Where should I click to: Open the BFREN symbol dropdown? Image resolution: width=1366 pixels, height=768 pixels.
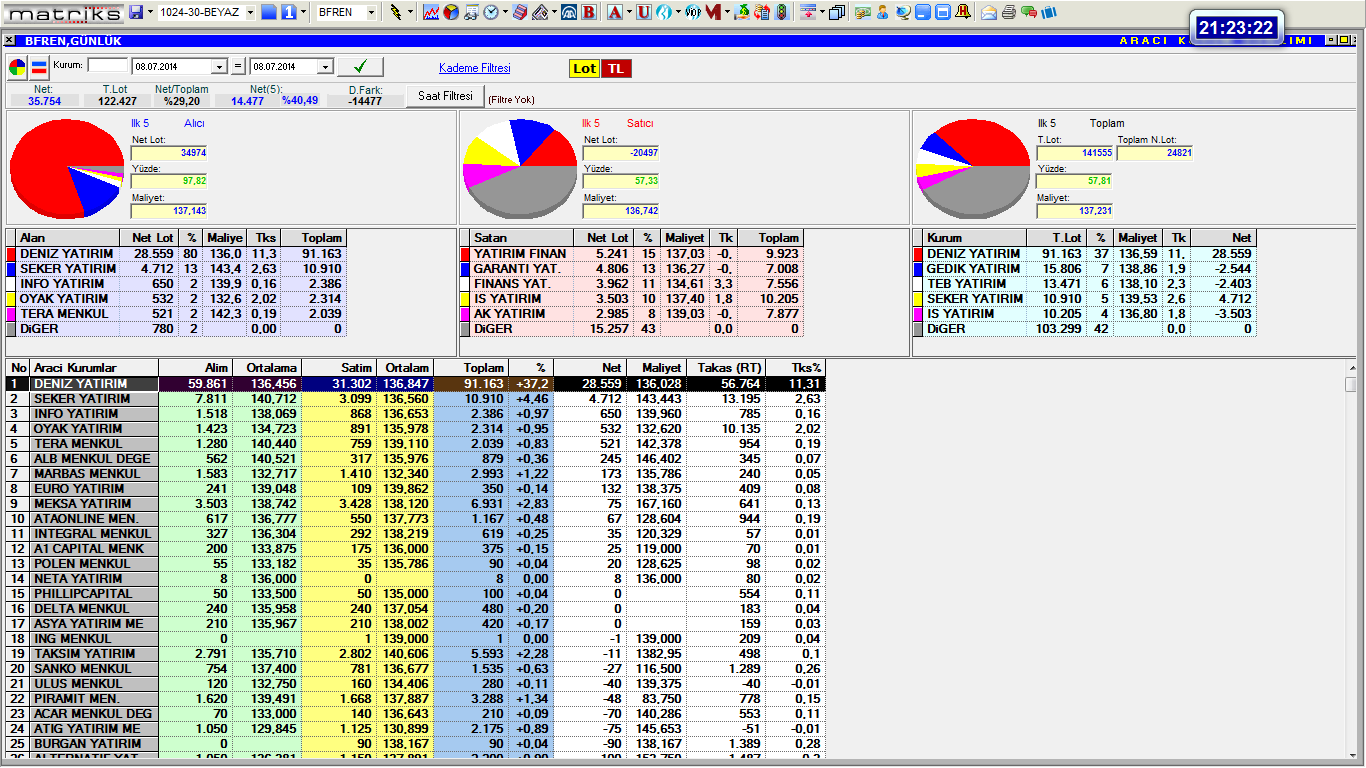pos(371,12)
